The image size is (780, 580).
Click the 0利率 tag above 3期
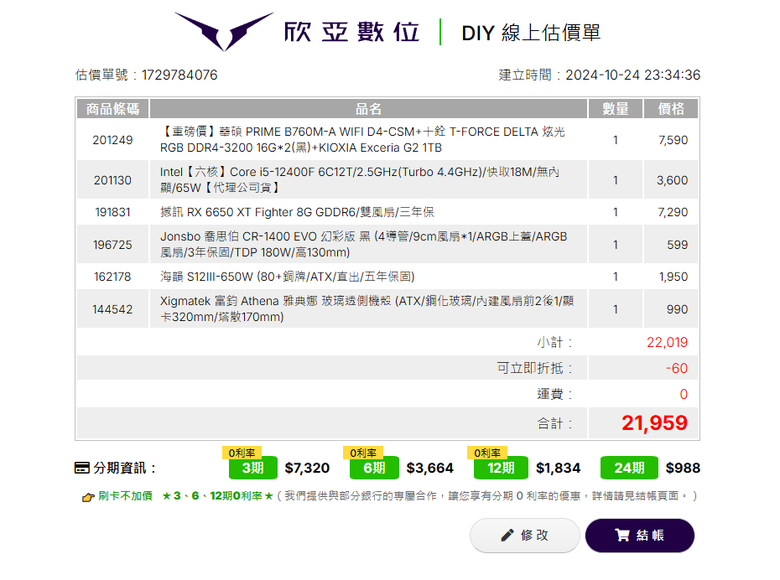(x=242, y=453)
